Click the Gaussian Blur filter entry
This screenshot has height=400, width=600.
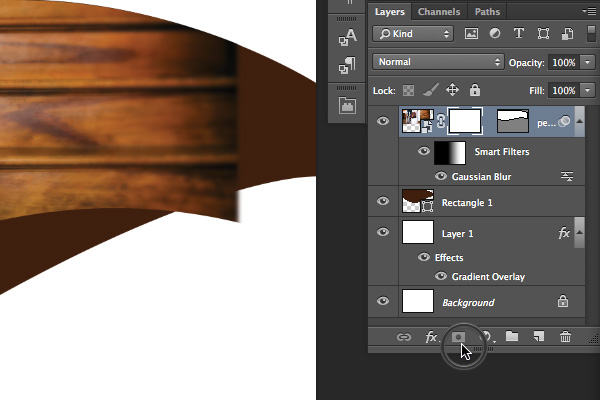tap(481, 176)
